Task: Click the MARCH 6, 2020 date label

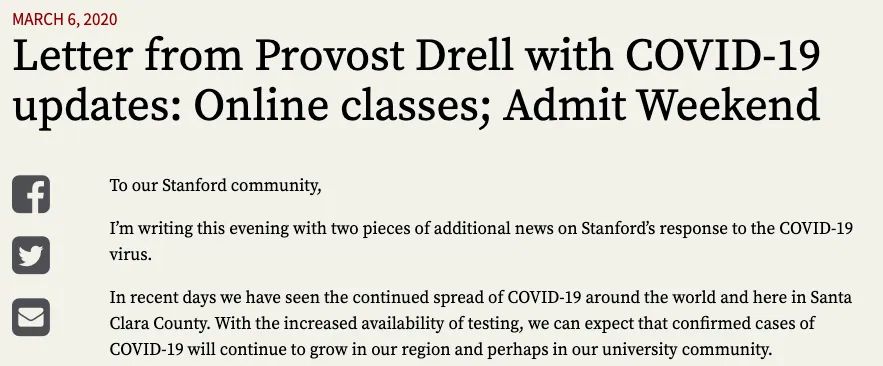Action: click(65, 19)
